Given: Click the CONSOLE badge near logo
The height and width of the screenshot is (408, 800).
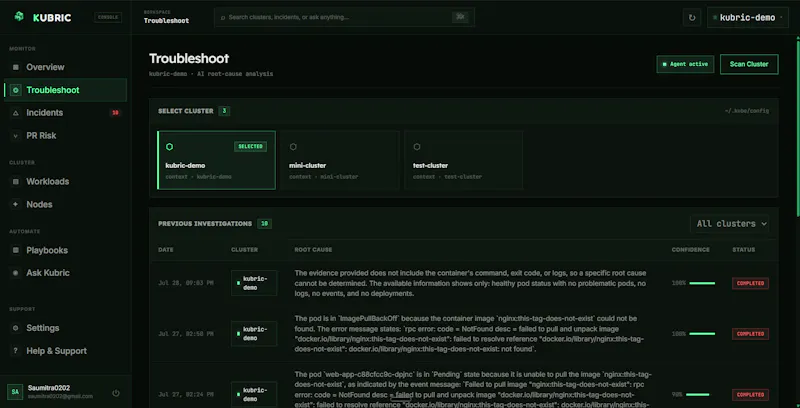Looking at the screenshot, I should point(108,17).
